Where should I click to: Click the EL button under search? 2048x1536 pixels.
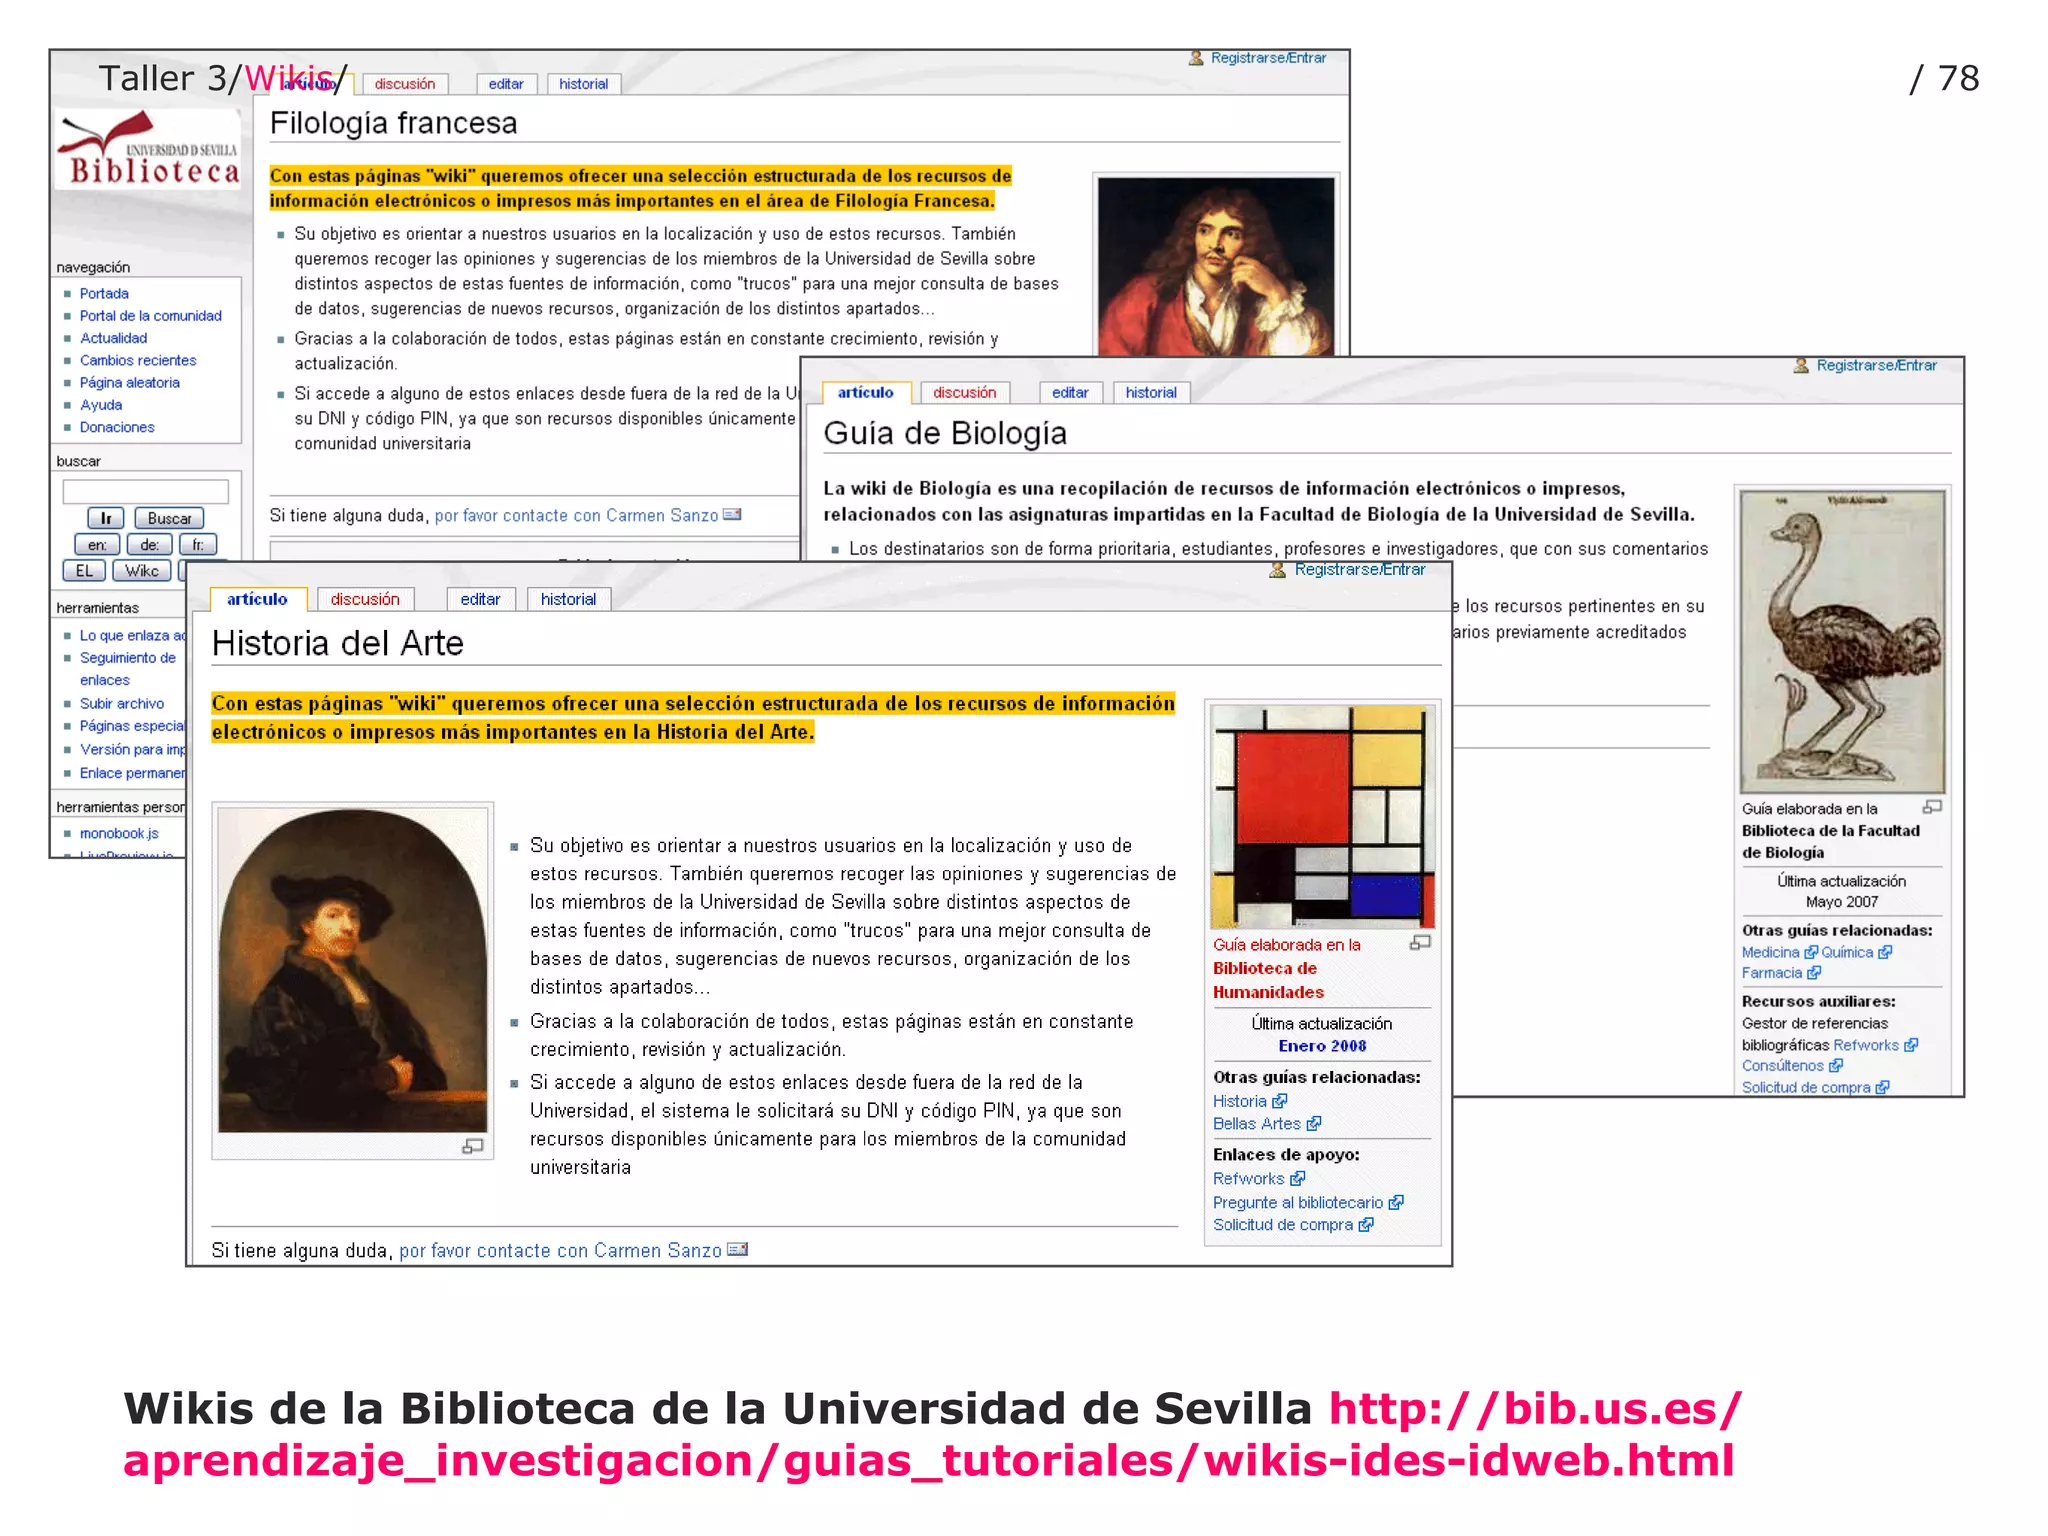click(x=84, y=570)
